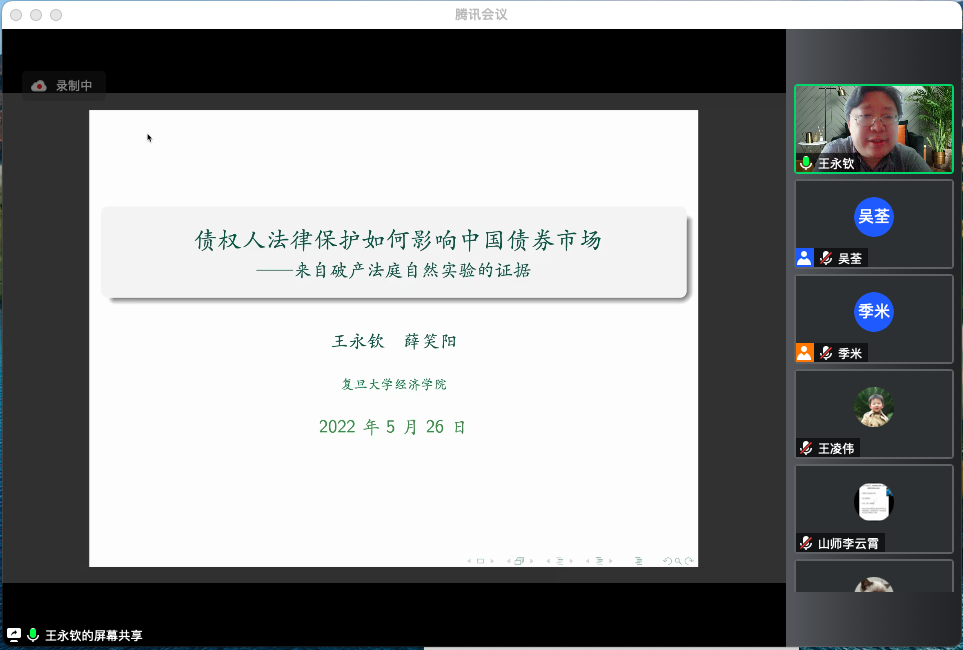Go back using the left arrow control

tap(469, 561)
